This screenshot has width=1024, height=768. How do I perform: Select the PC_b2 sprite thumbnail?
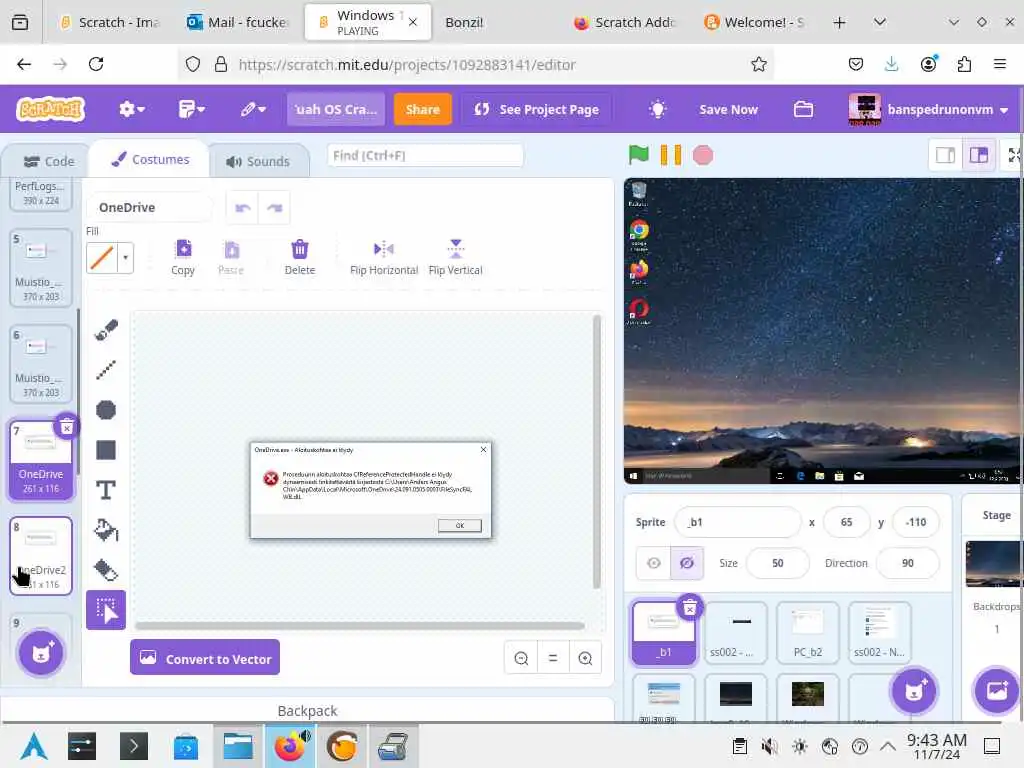point(807,632)
